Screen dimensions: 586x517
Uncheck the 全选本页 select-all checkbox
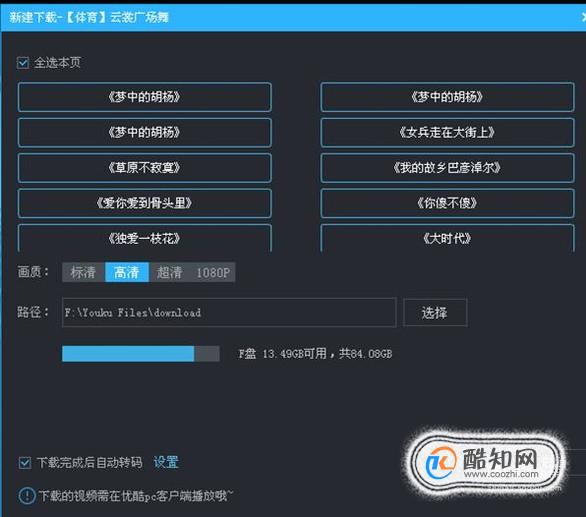click(x=23, y=62)
